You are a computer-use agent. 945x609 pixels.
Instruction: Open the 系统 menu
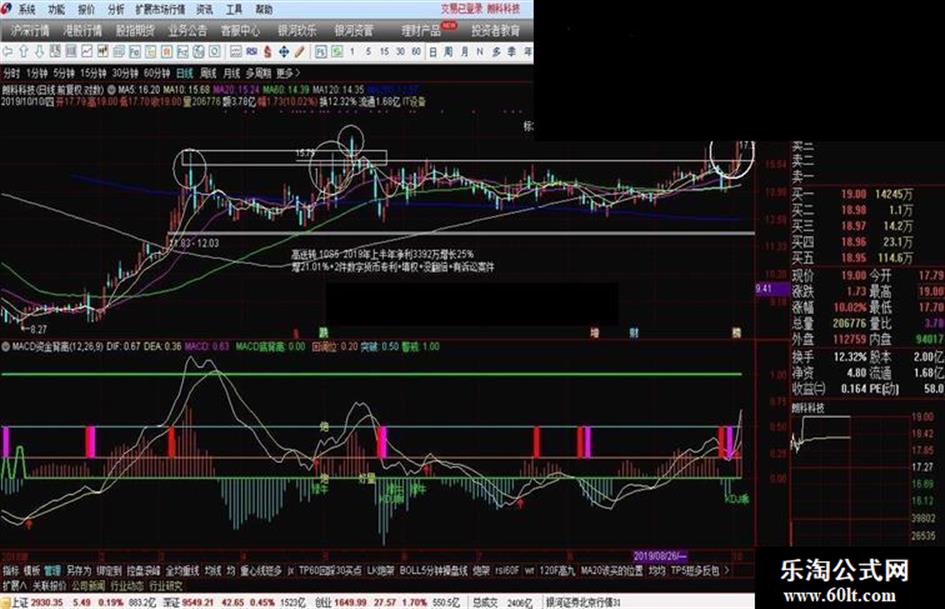pyautogui.click(x=27, y=9)
